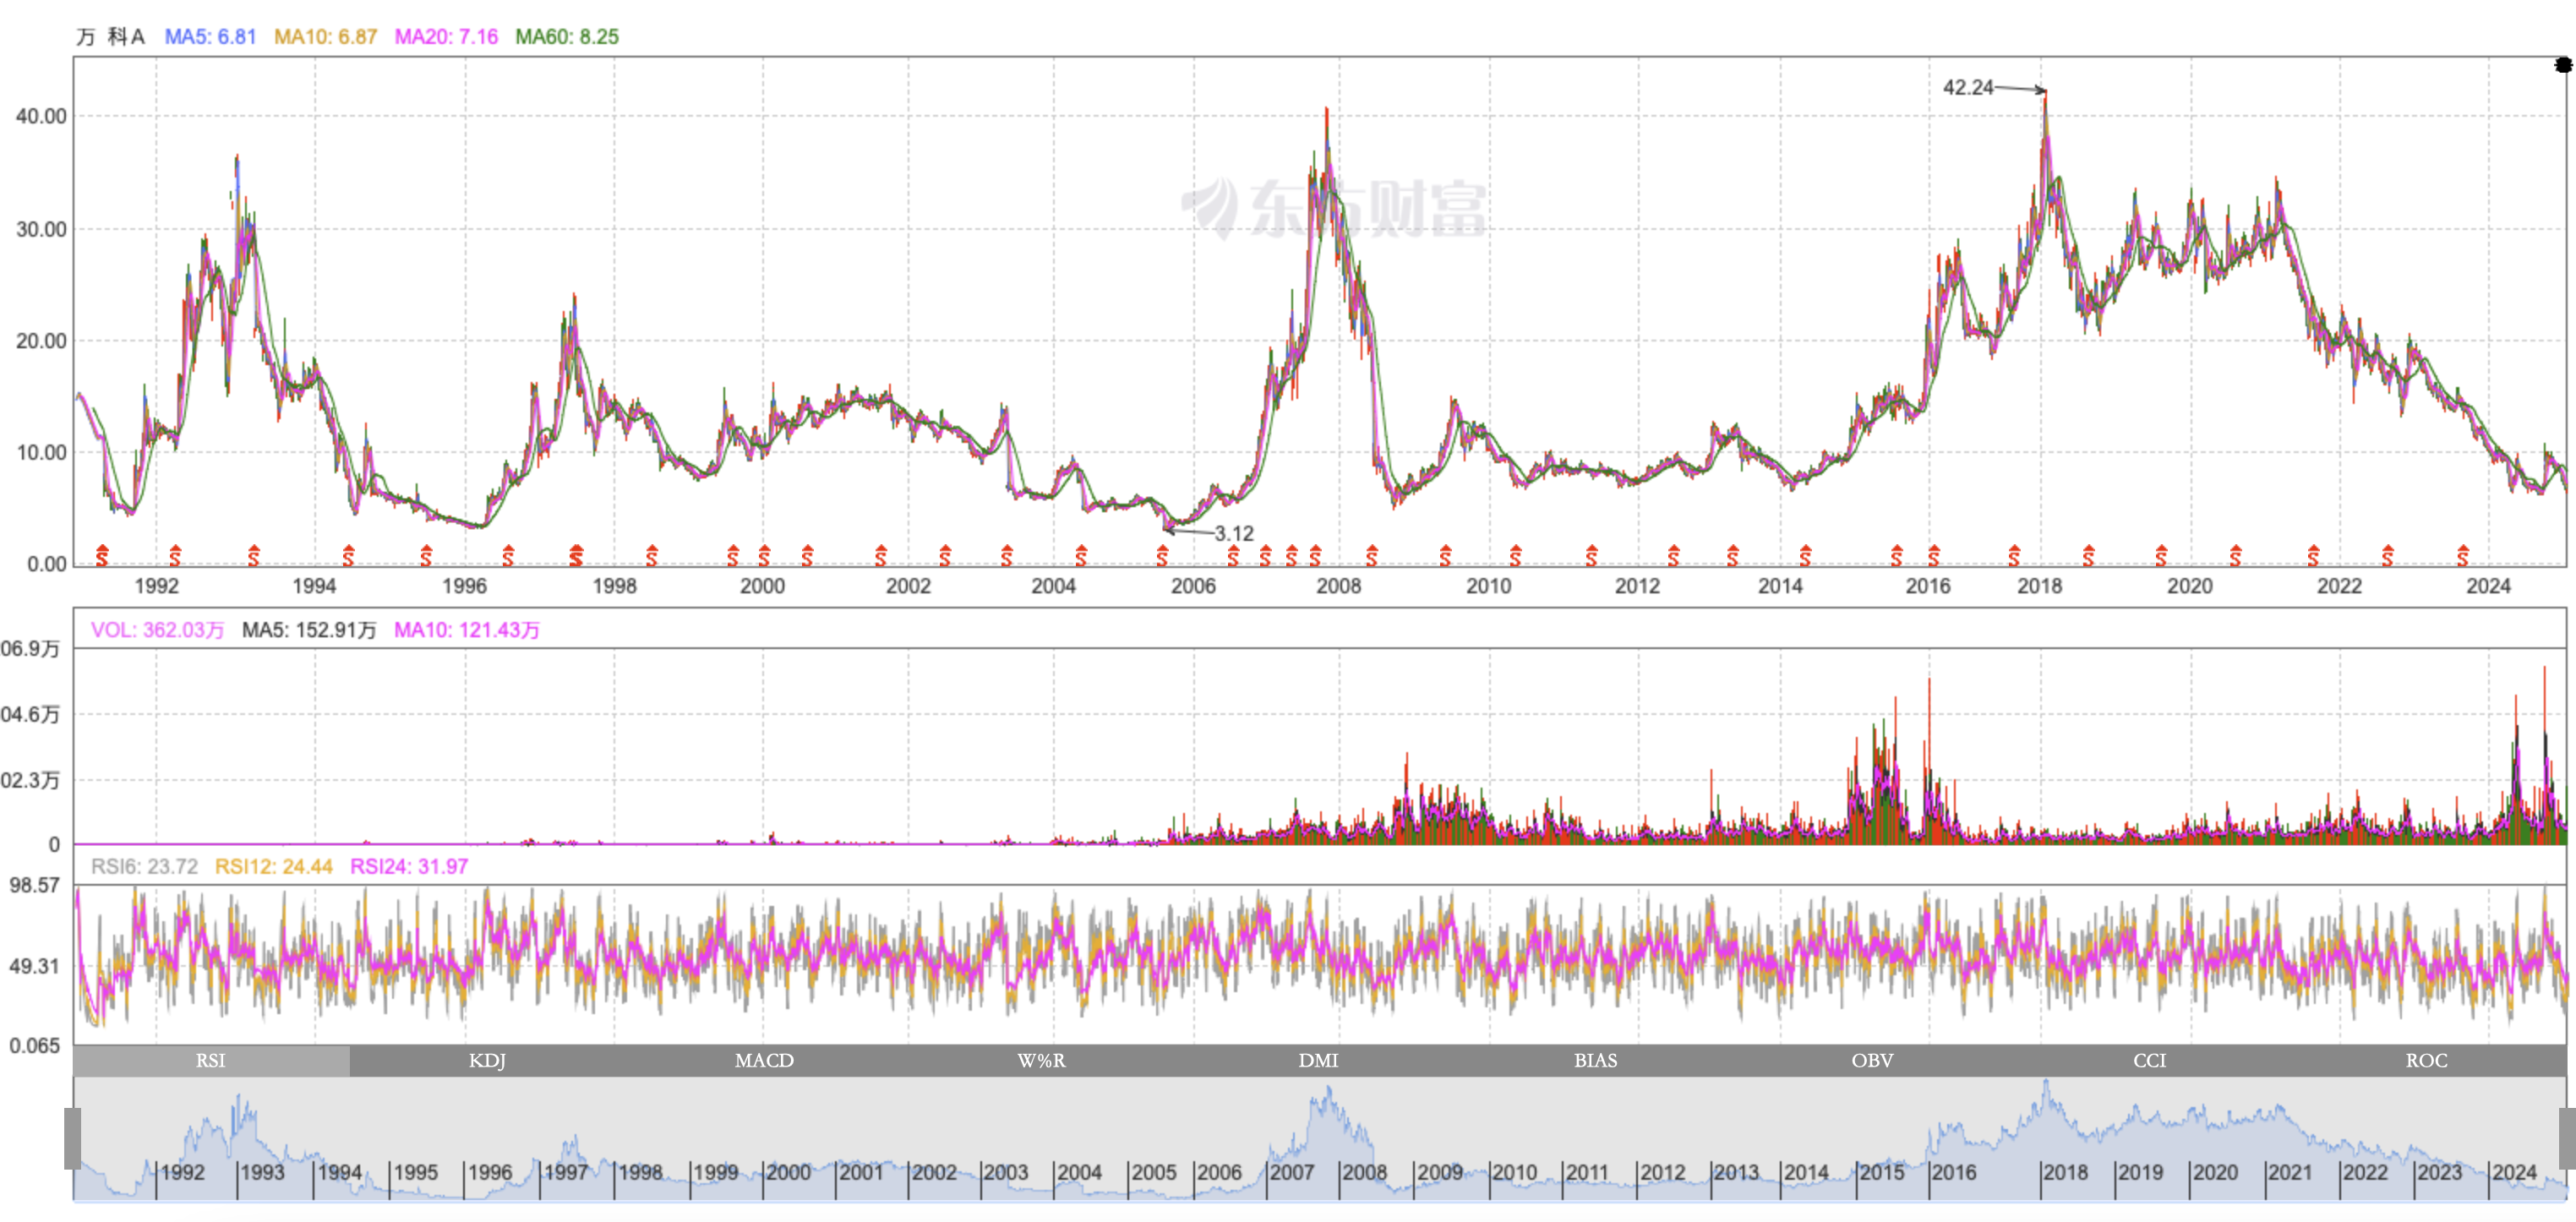The width and height of the screenshot is (2576, 1222).
Task: Show the BIAS indicator tab
Action: point(1595,1060)
